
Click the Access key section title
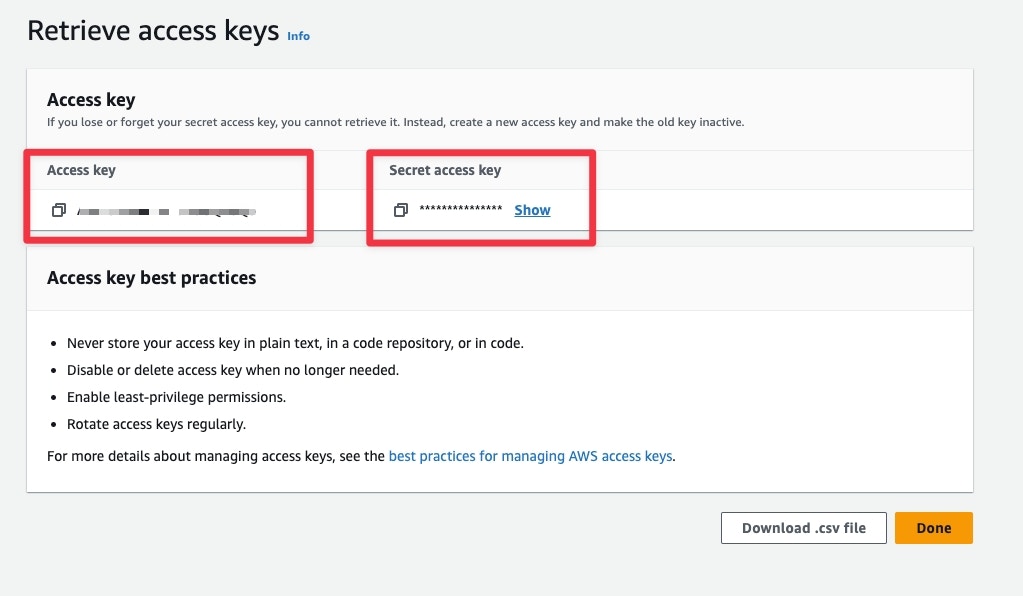tap(91, 100)
